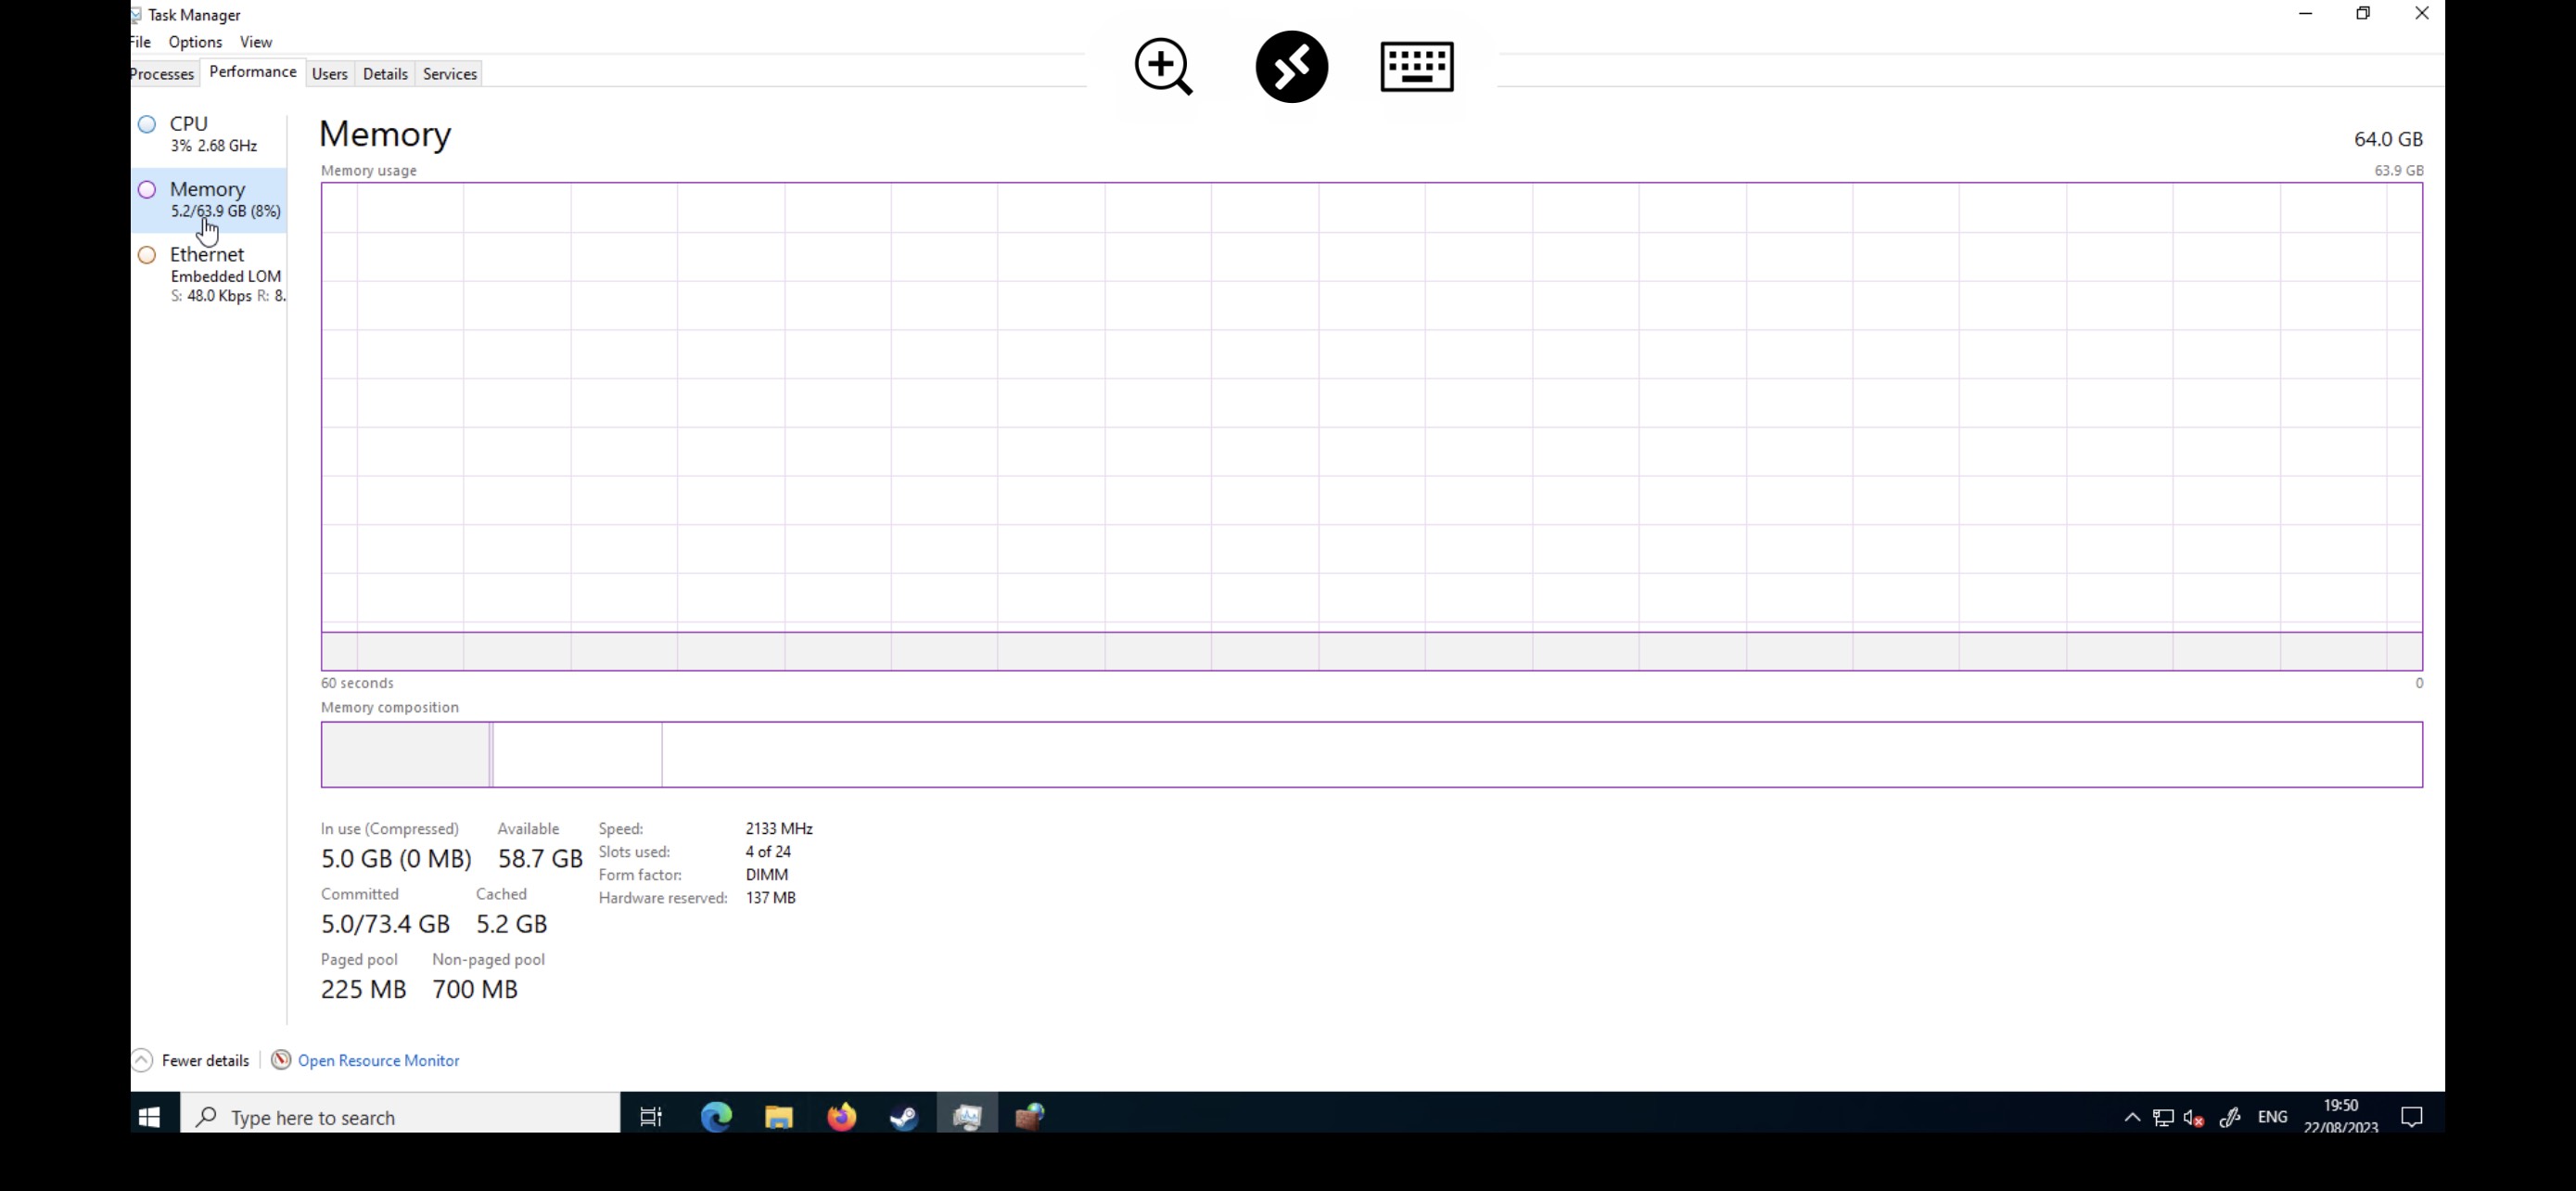Screen dimensions: 2576x1191
Task: Switch to the Performance tab
Action: point(253,72)
